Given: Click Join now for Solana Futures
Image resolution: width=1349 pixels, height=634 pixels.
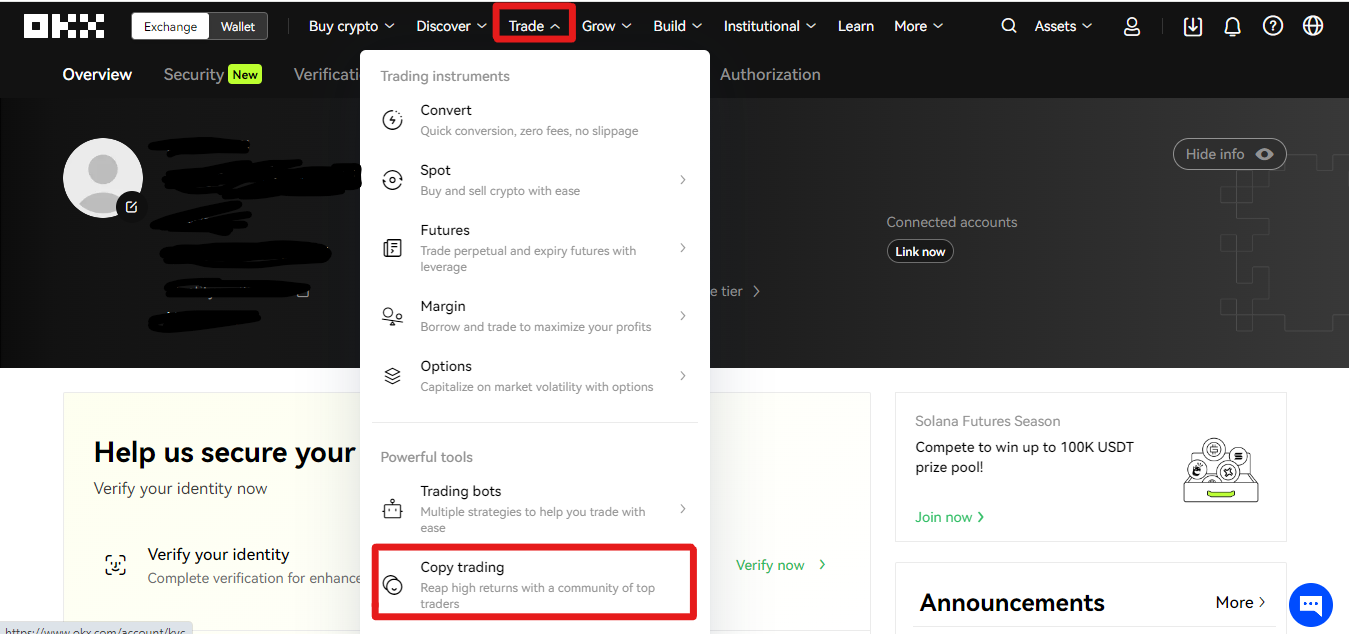Looking at the screenshot, I should [x=950, y=517].
